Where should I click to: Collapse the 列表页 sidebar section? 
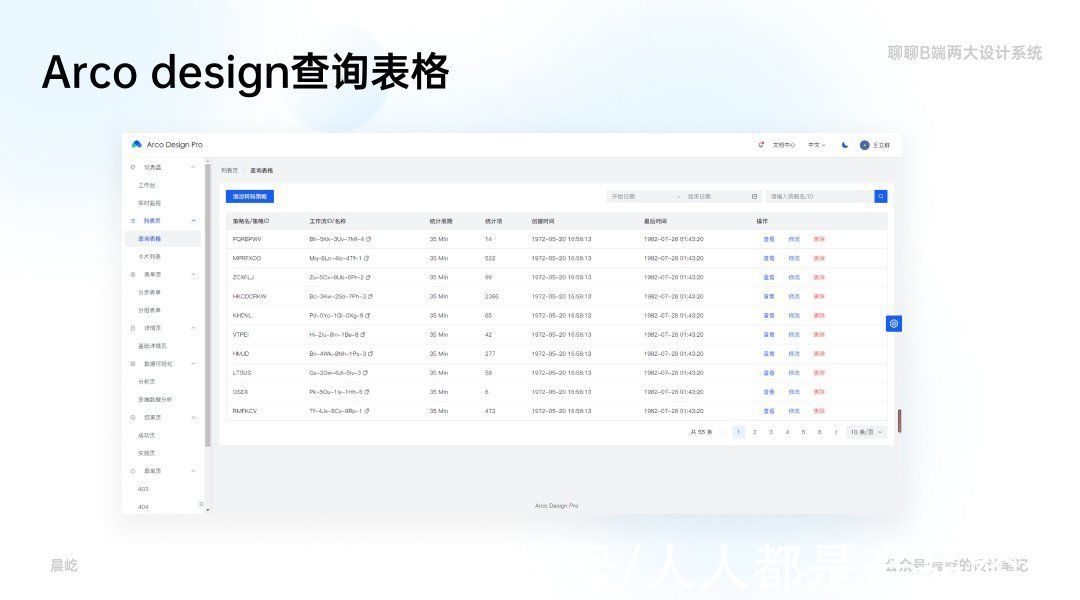tap(194, 220)
